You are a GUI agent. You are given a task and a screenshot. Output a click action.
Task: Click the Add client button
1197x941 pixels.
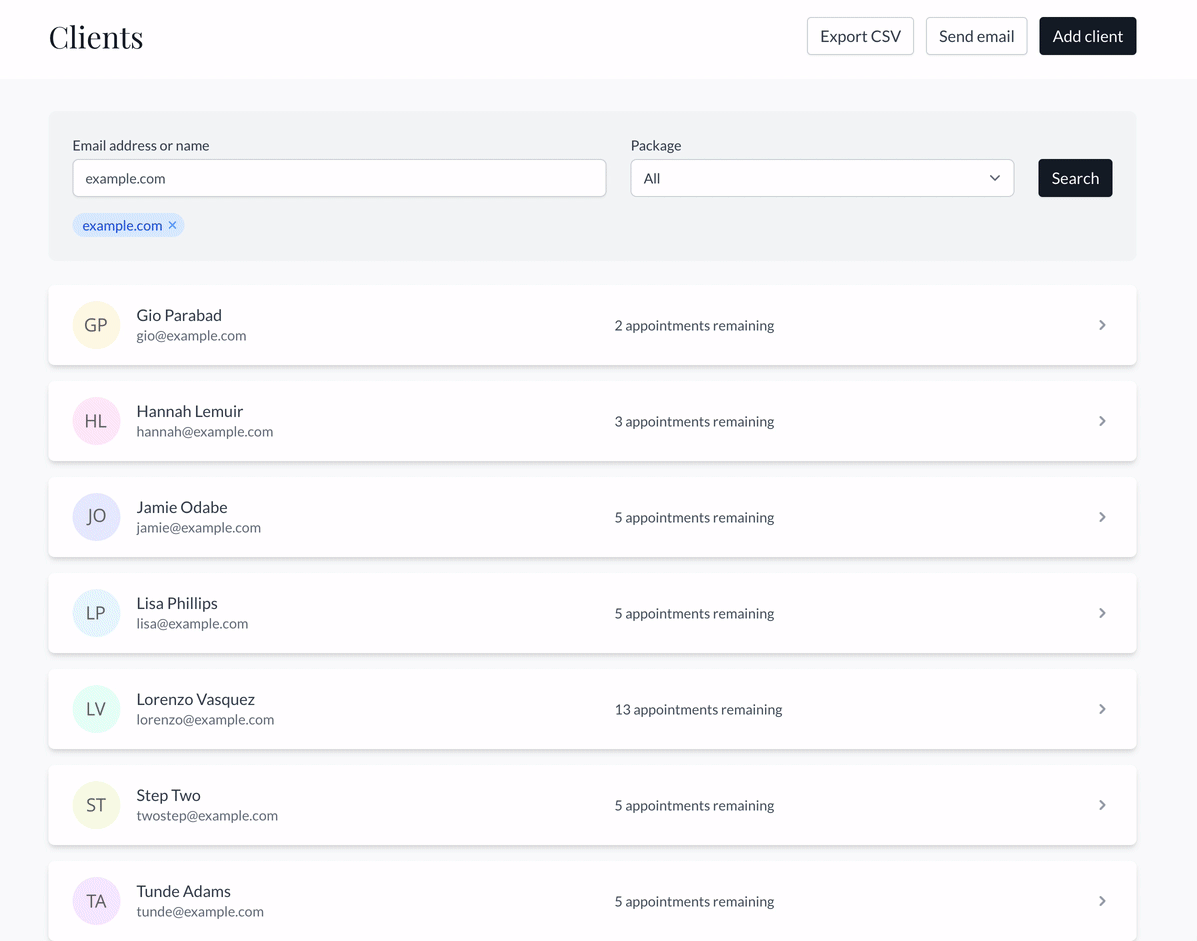[1087, 36]
